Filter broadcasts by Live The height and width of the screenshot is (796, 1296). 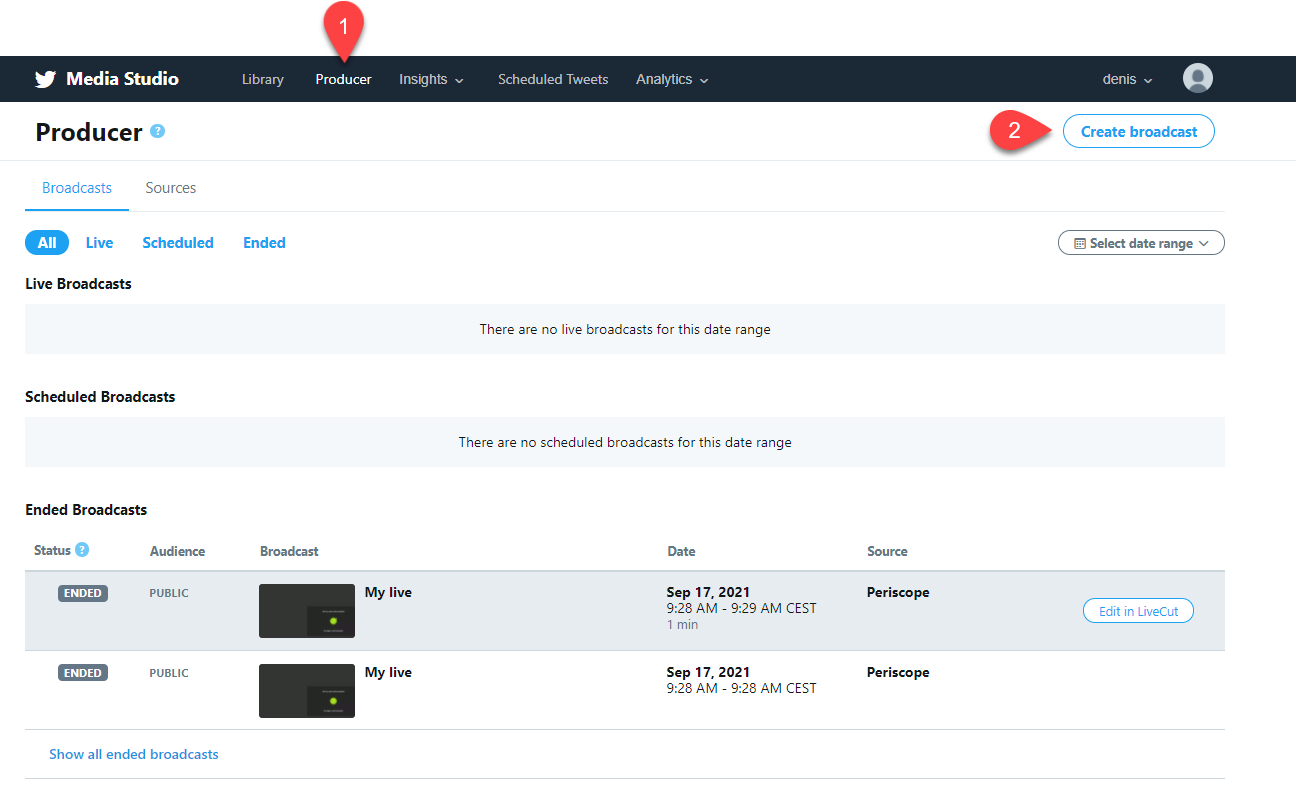point(99,243)
